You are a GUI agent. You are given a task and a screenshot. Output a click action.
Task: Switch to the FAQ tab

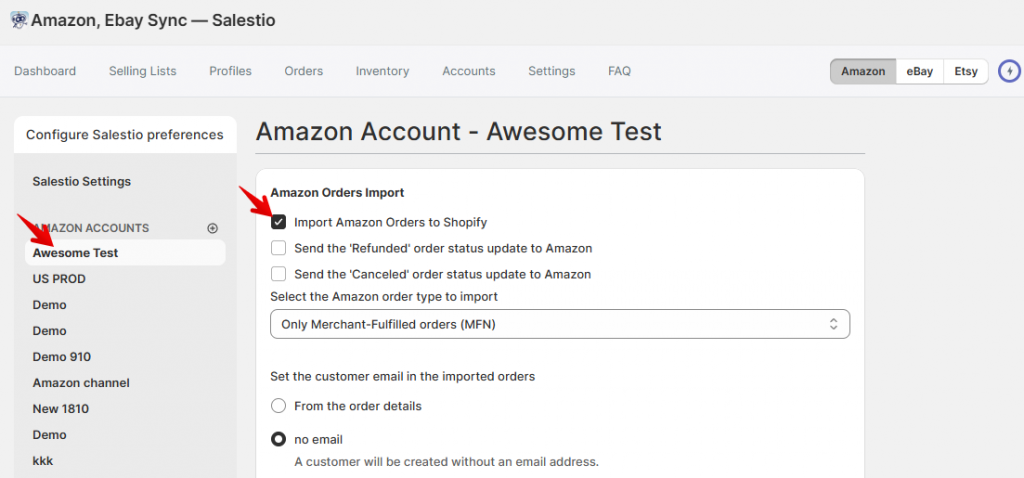(x=619, y=71)
